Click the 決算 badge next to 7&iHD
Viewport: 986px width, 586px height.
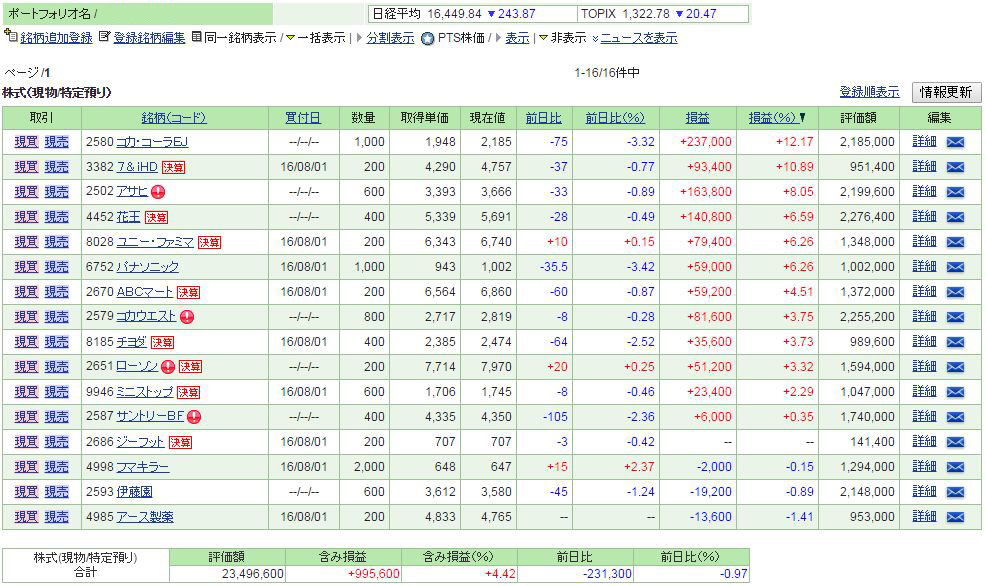173,167
